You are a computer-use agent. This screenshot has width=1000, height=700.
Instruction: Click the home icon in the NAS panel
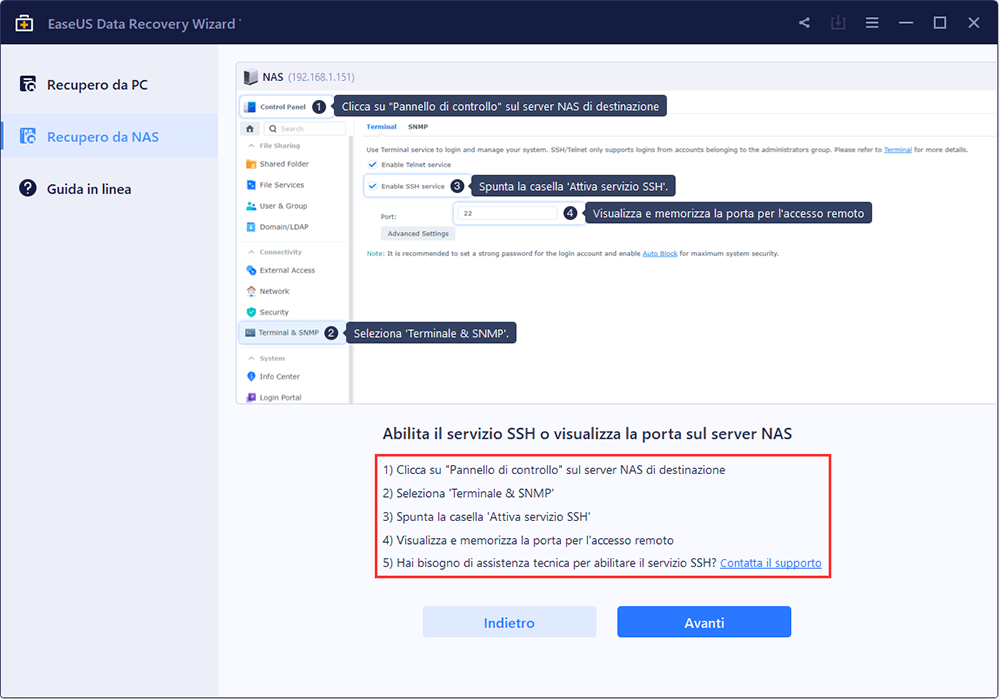pos(250,129)
